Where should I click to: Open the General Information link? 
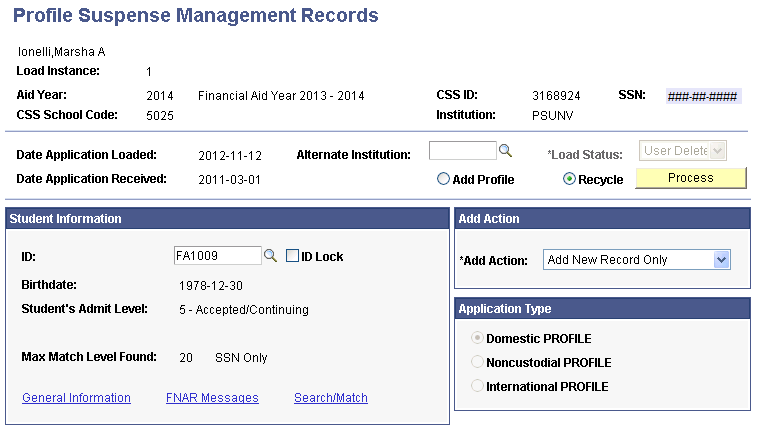coord(76,398)
